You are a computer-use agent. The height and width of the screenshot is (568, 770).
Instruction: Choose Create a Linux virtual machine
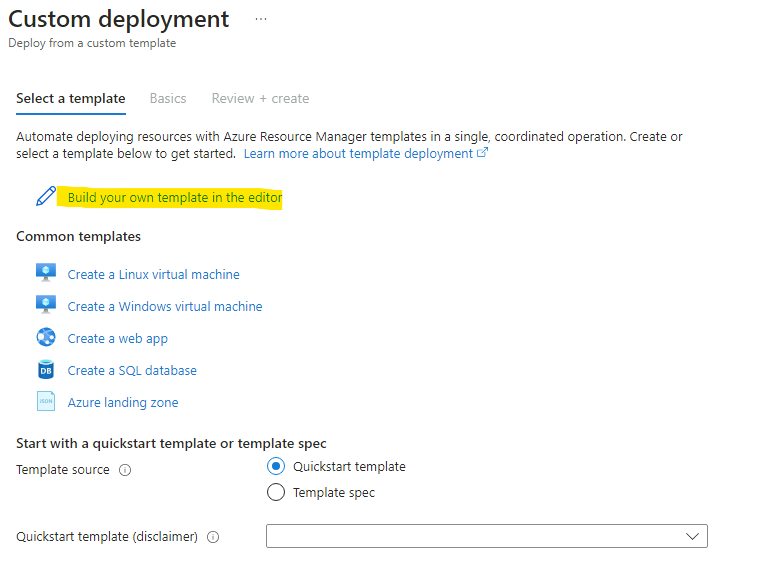pos(154,274)
